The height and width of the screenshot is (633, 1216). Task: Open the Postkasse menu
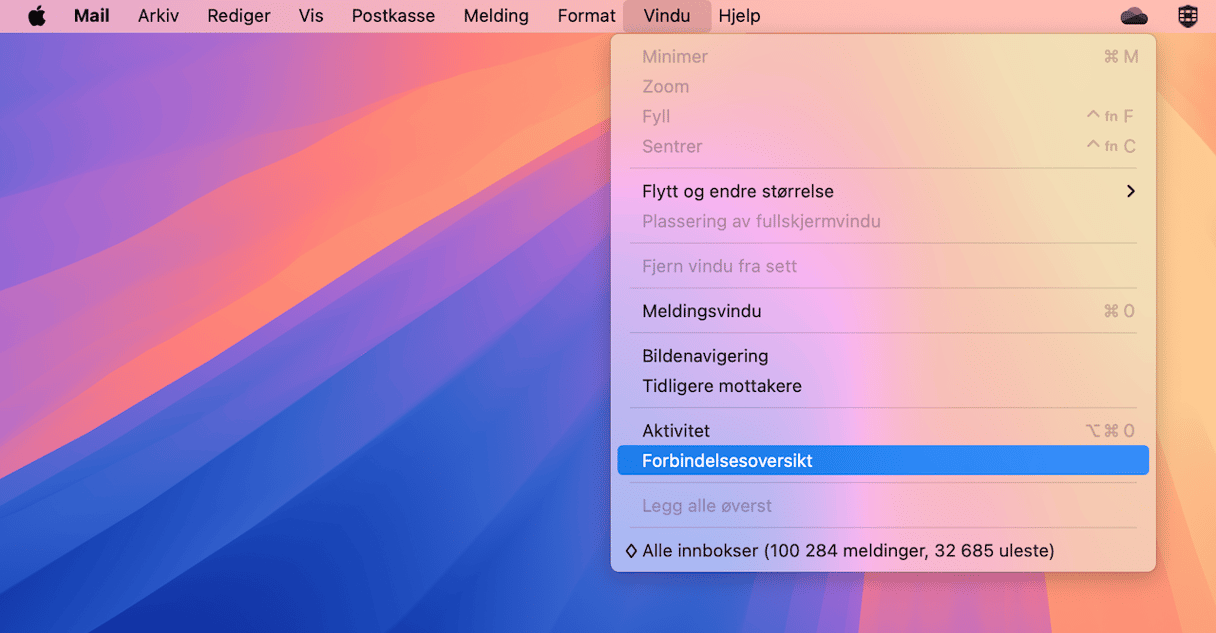393,16
